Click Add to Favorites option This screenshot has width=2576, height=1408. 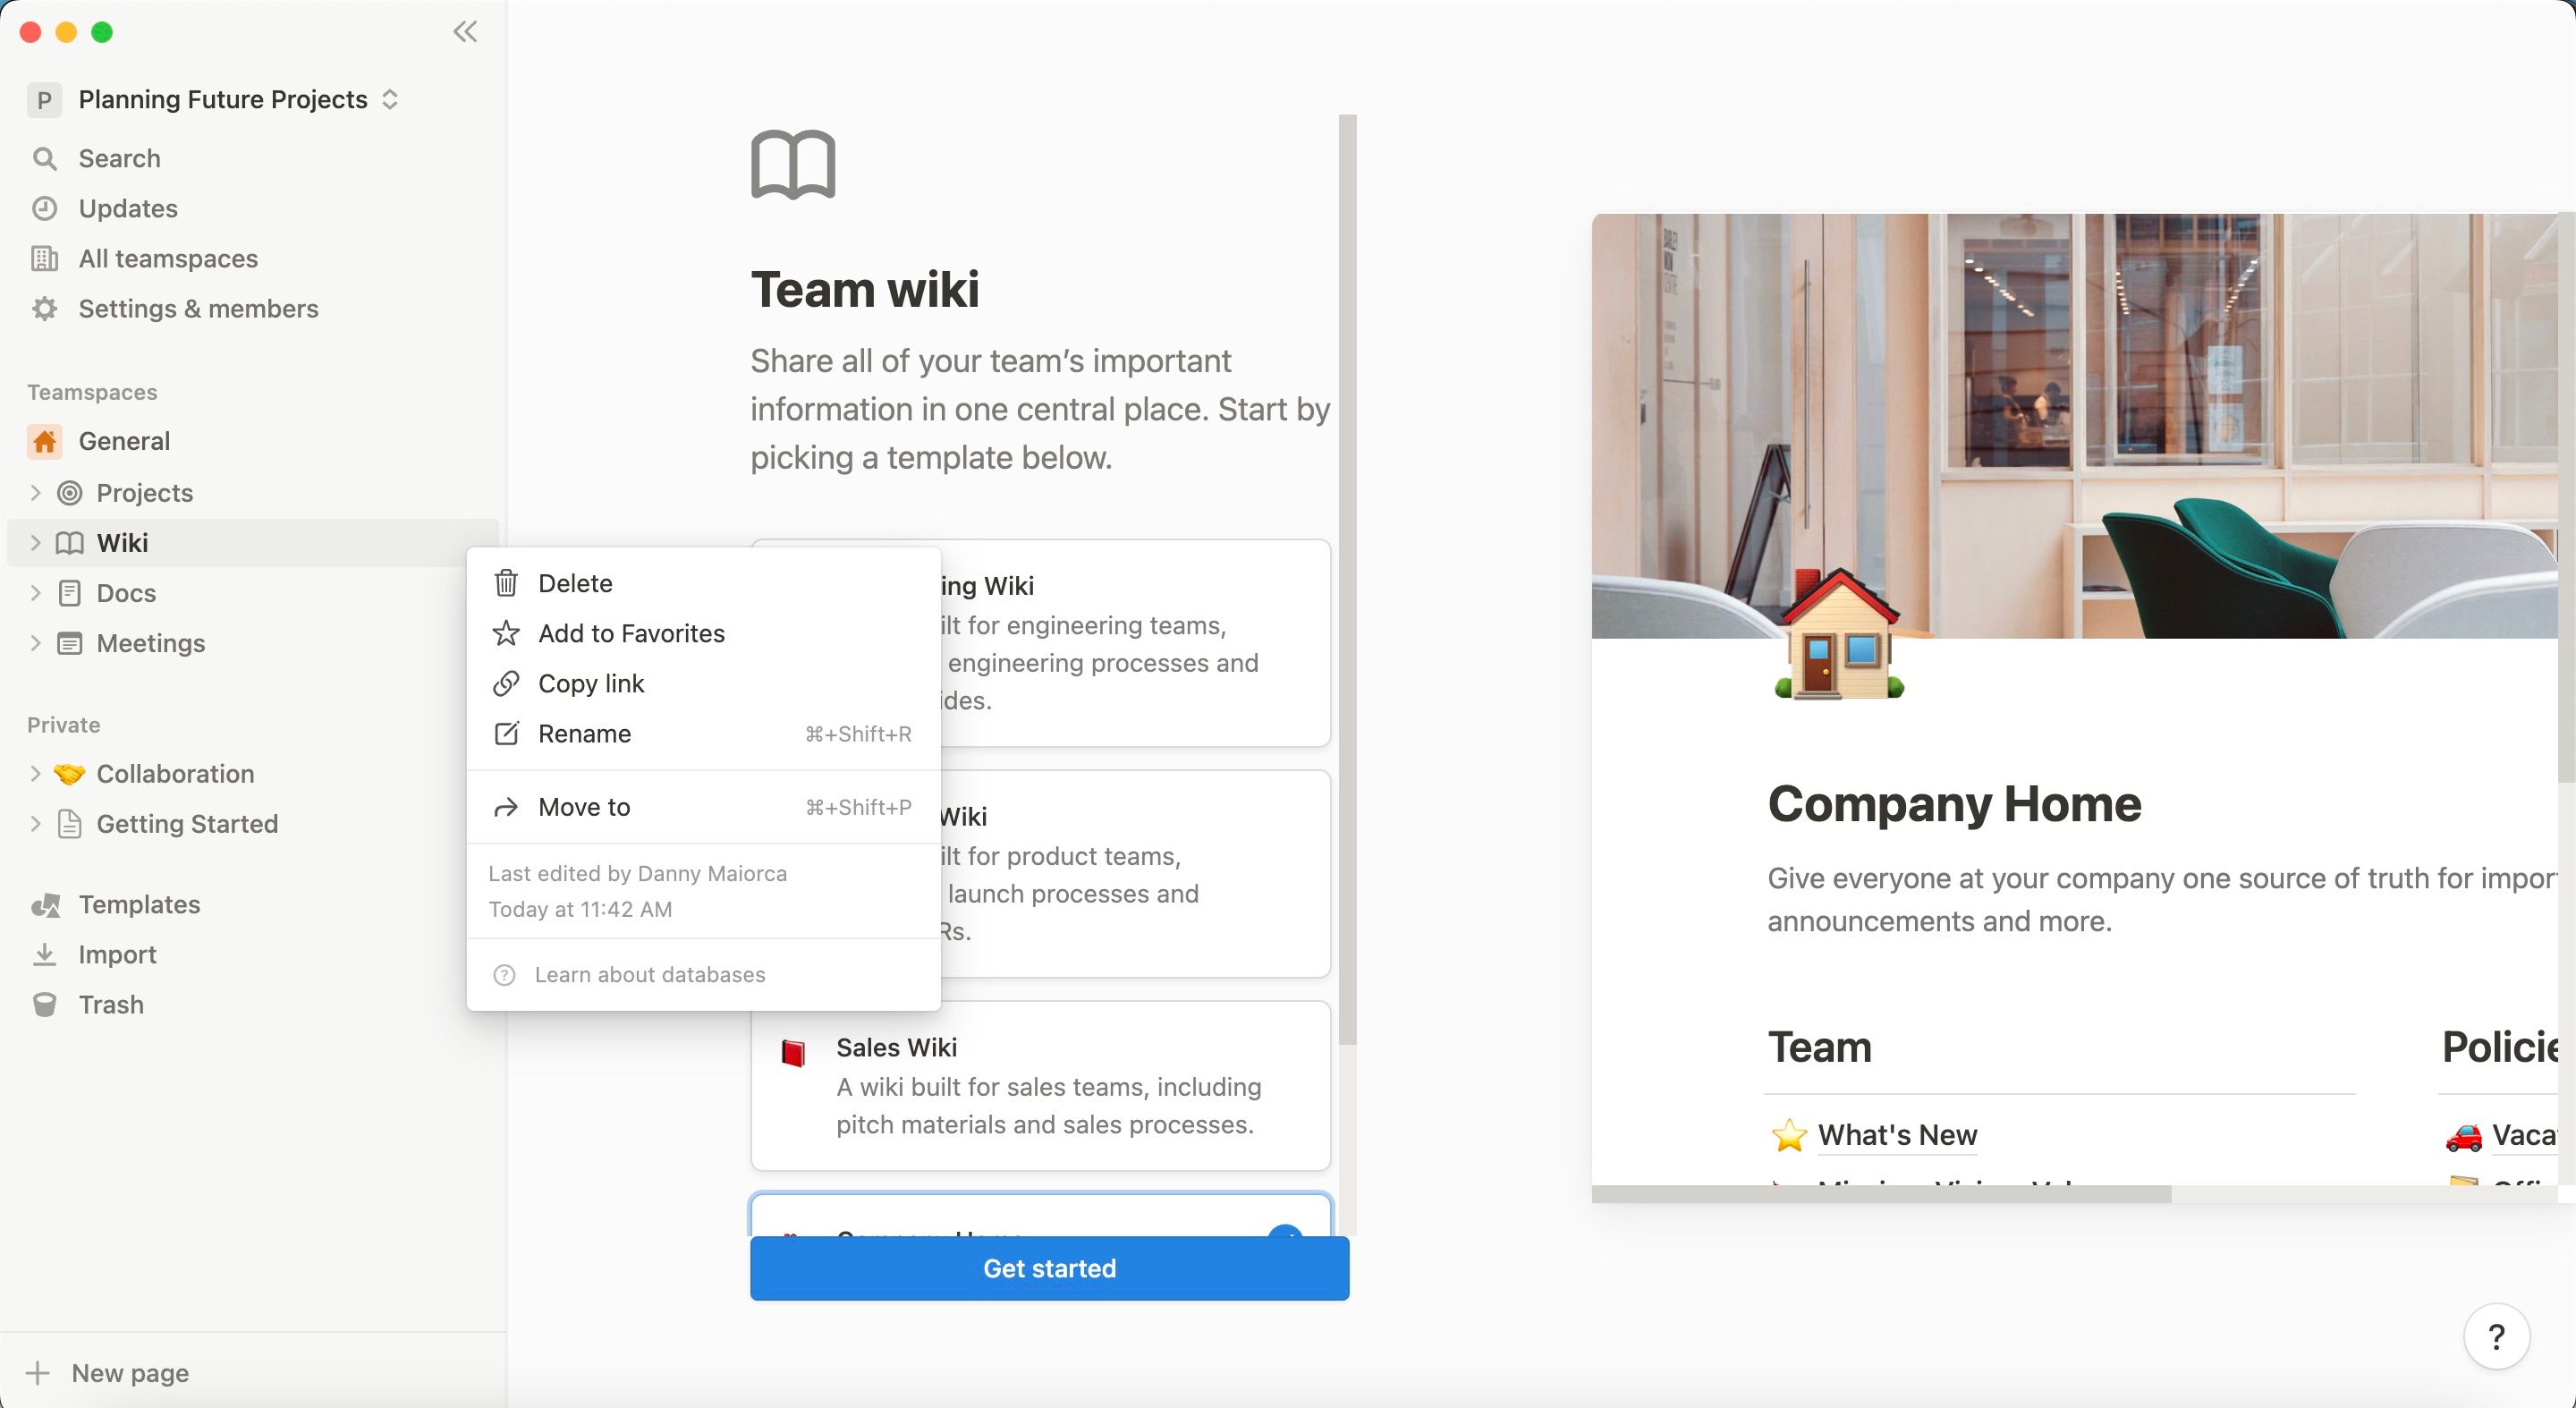[631, 632]
